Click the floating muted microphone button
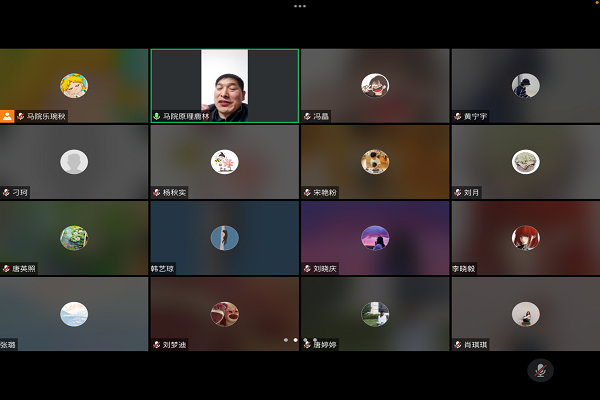600x400 pixels. coord(540,370)
